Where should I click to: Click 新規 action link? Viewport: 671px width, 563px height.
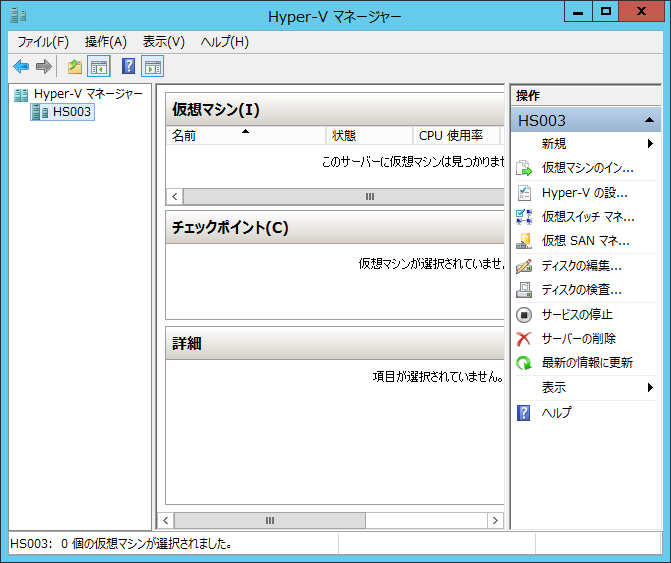554,144
